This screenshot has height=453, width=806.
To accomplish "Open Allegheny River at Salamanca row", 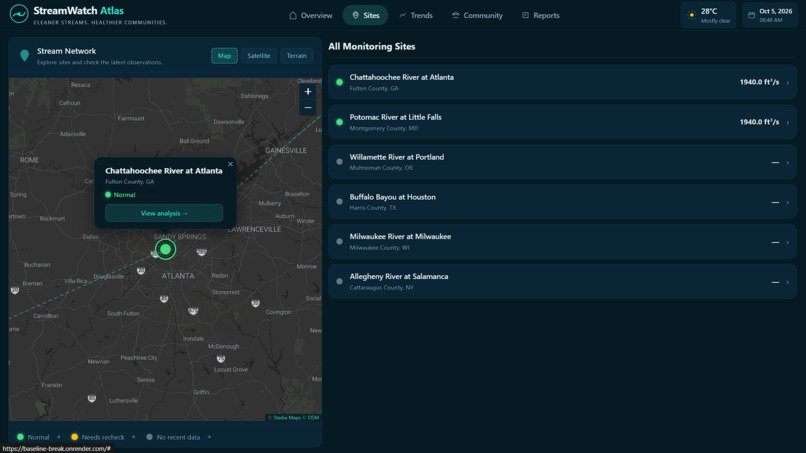I will (x=562, y=282).
